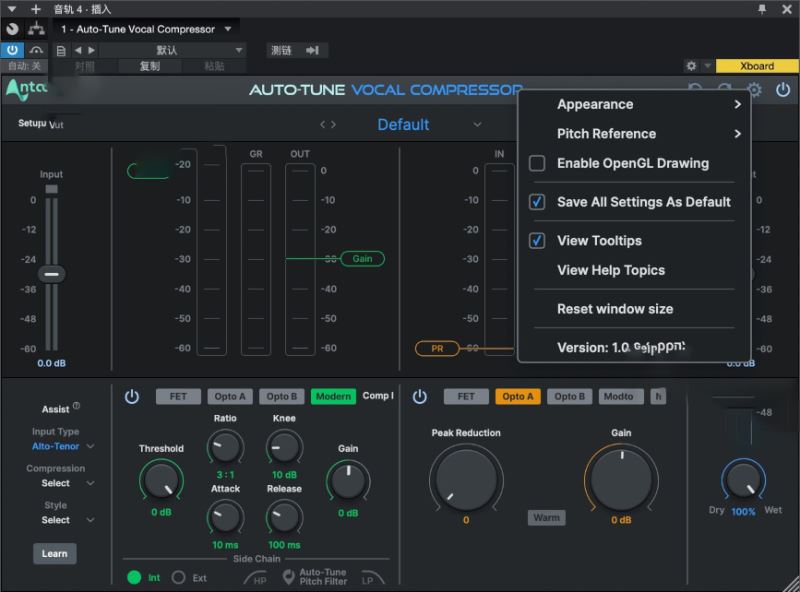Open the channel routing icon beside the plugin name

click(x=36, y=29)
